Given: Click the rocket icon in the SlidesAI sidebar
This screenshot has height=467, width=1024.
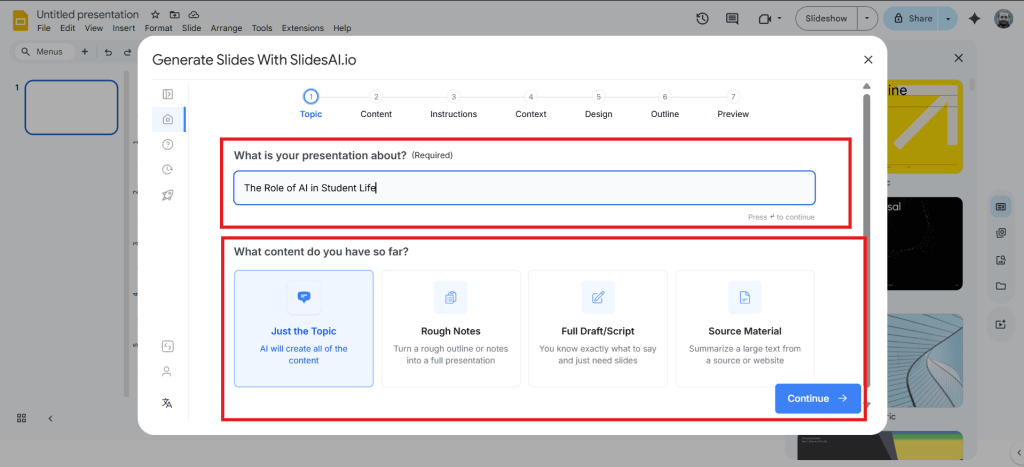Looking at the screenshot, I should click(167, 195).
